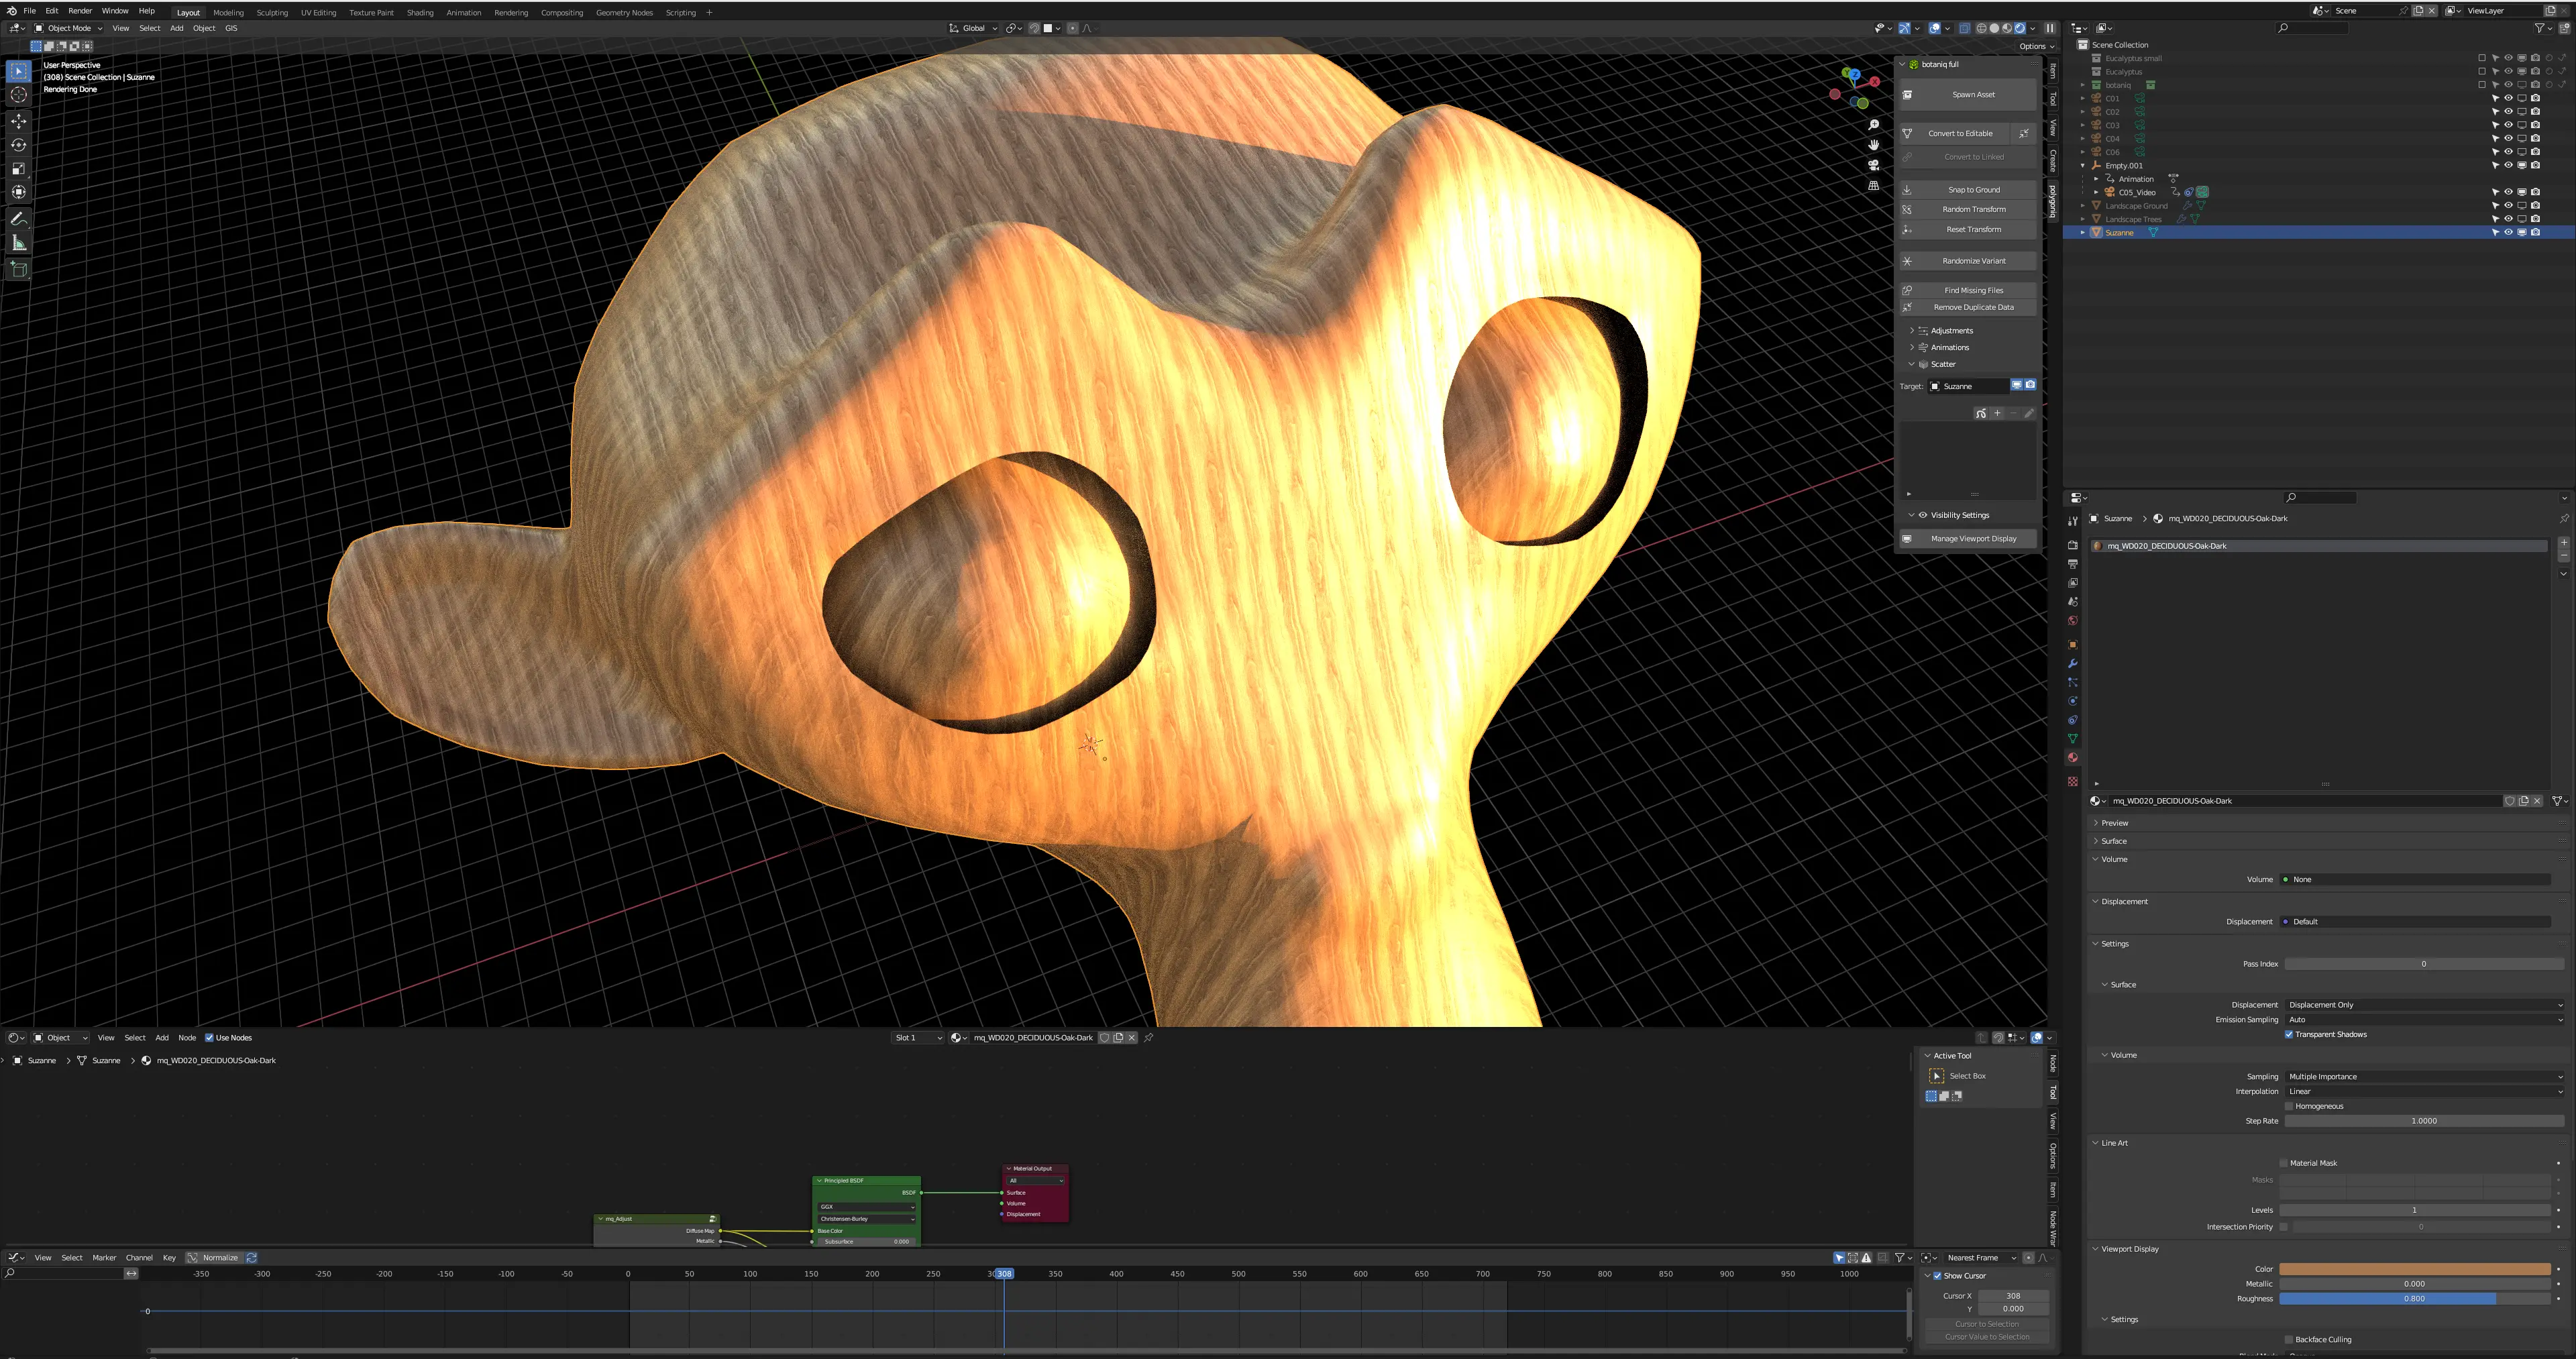The image size is (2576, 1359).
Task: Enable the Homogeneous checkbox
Action: pos(2289,1106)
